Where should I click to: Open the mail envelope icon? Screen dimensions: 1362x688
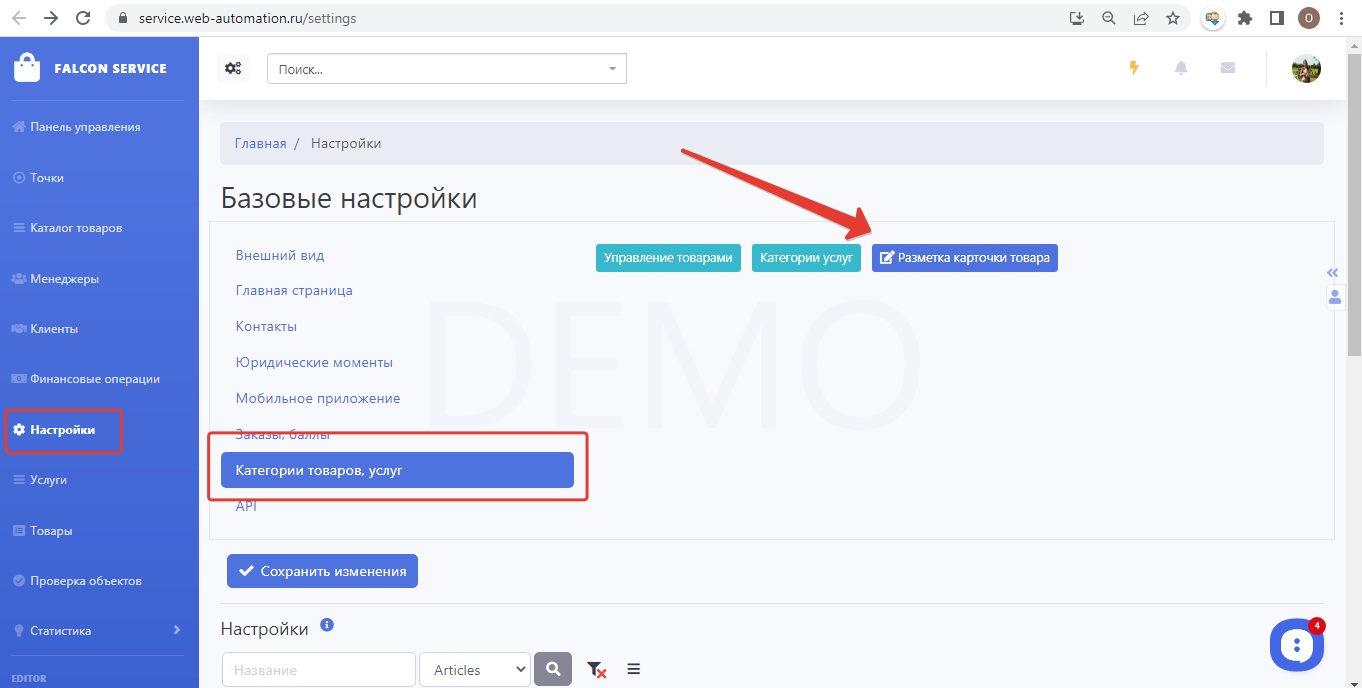pyautogui.click(x=1228, y=68)
